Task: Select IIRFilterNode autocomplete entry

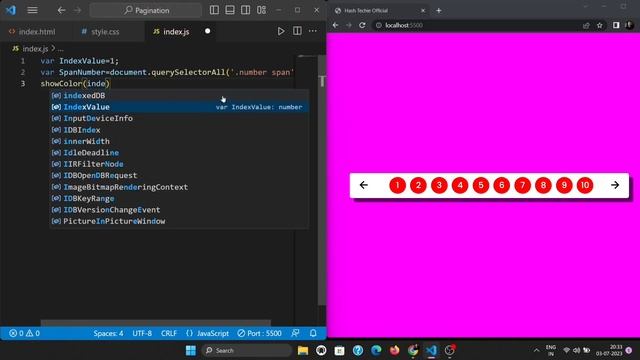Action: [x=179, y=164]
